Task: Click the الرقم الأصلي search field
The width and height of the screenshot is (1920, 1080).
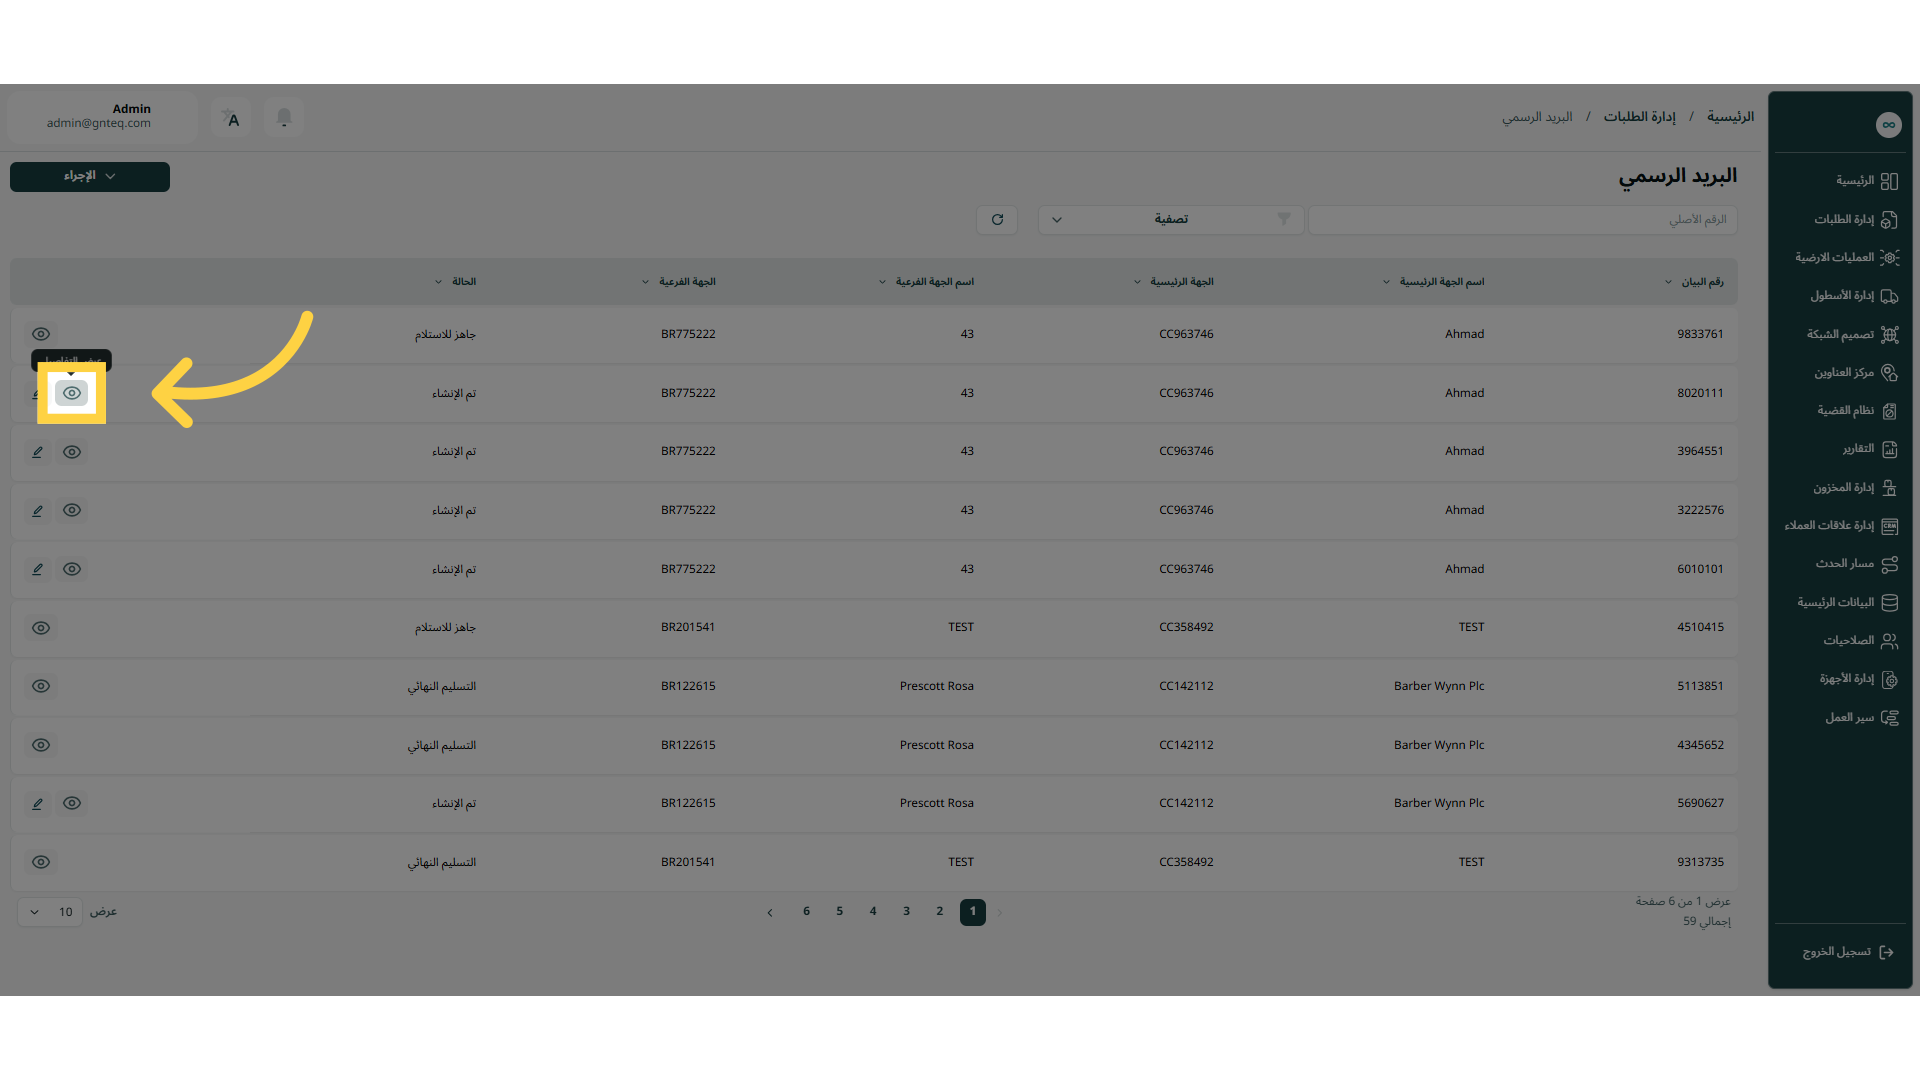Action: coord(1523,220)
